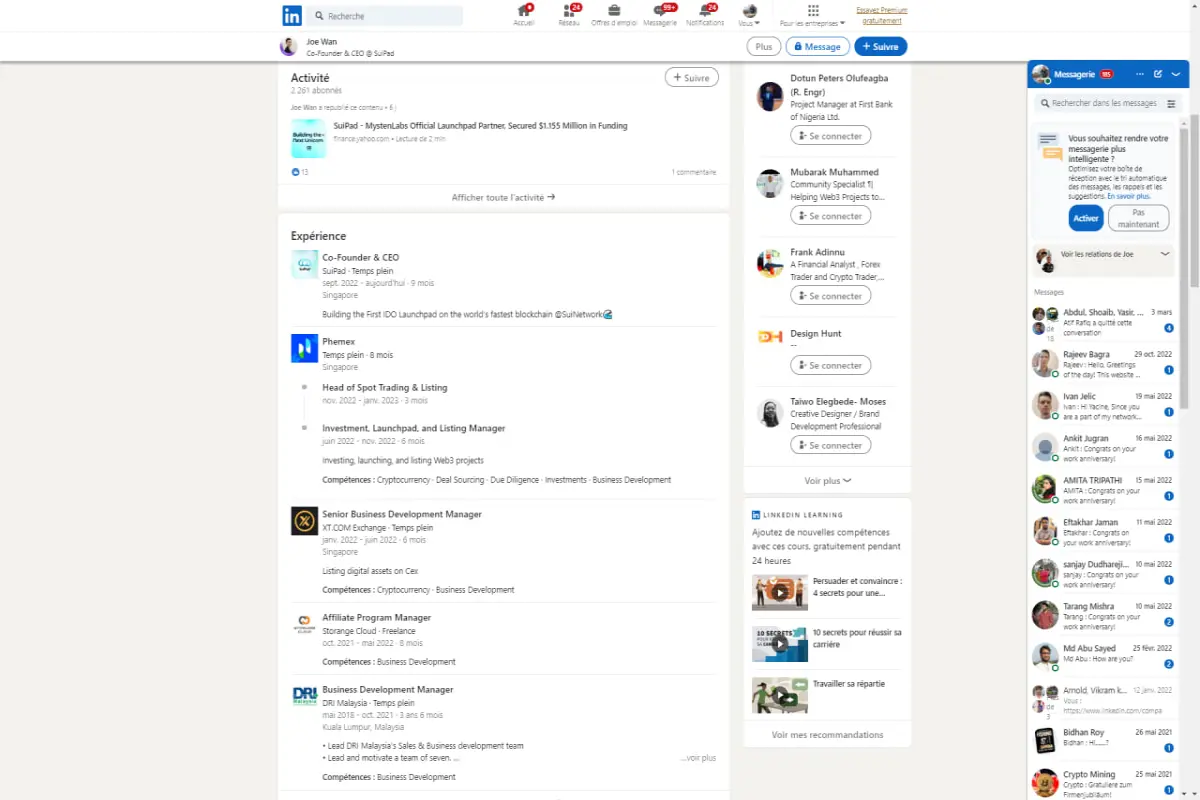The width and height of the screenshot is (1200, 800).
Task: Open Offres d'emploi jobs icon
Action: pyautogui.click(x=614, y=15)
